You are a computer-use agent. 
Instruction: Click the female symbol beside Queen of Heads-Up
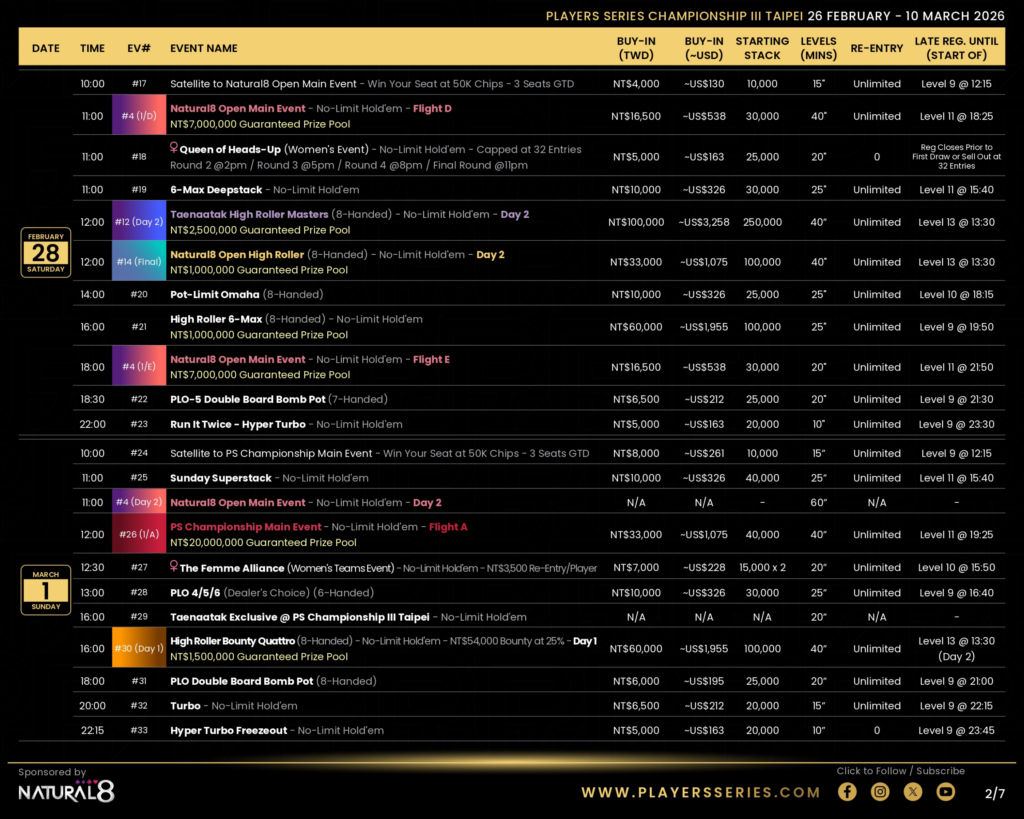[174, 149]
